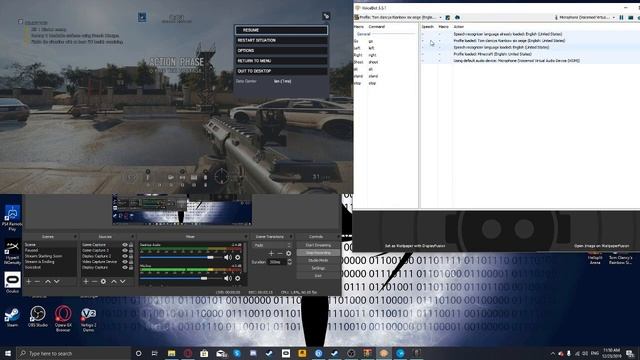Image resolution: width=640 pixels, height=360 pixels.
Task: Open Mic/Aux settings gear in mixer
Action: 238,278
